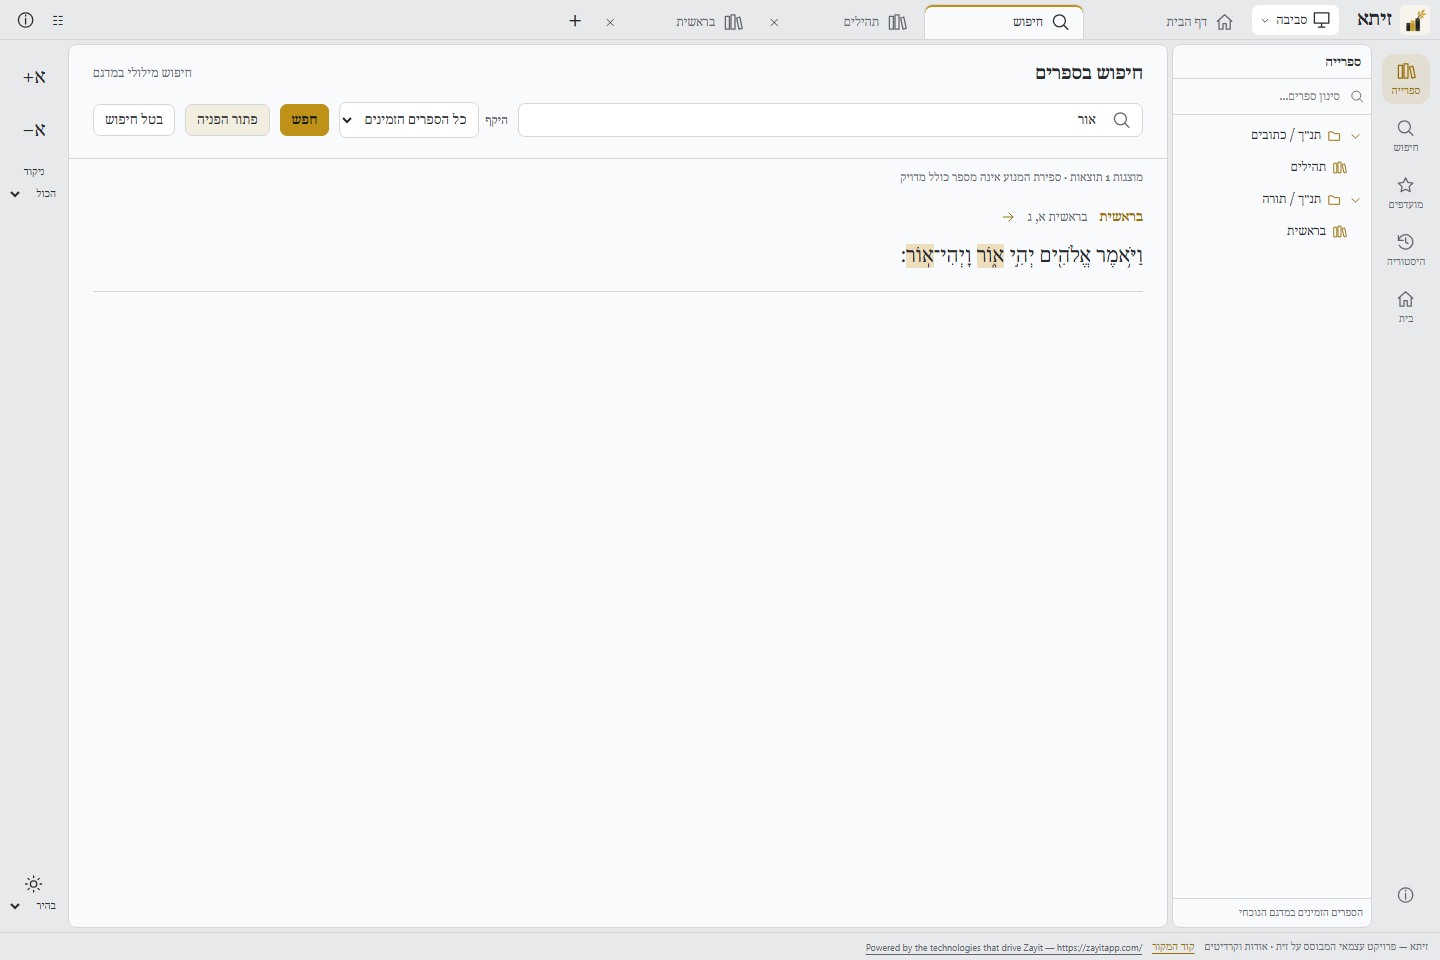Open the כל הספרים הזמינים scope dropdown
Screen dimensions: 1440x960
[x=409, y=120]
